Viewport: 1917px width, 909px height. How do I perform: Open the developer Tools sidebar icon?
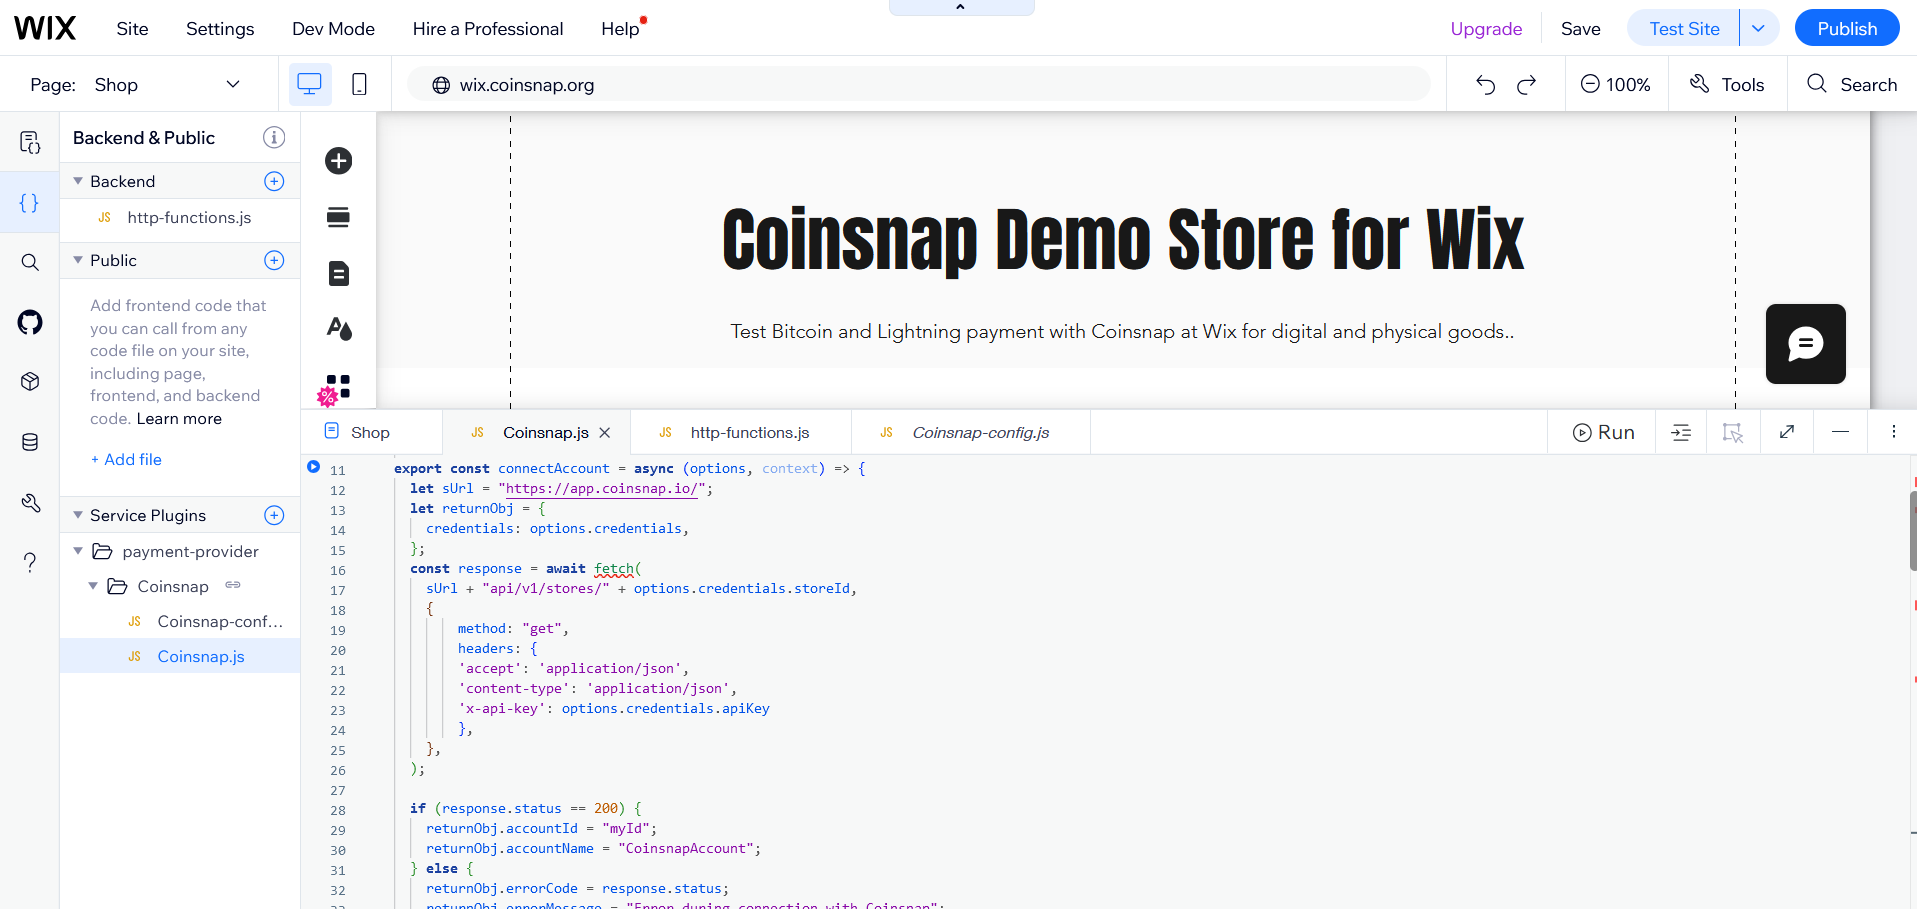point(30,503)
